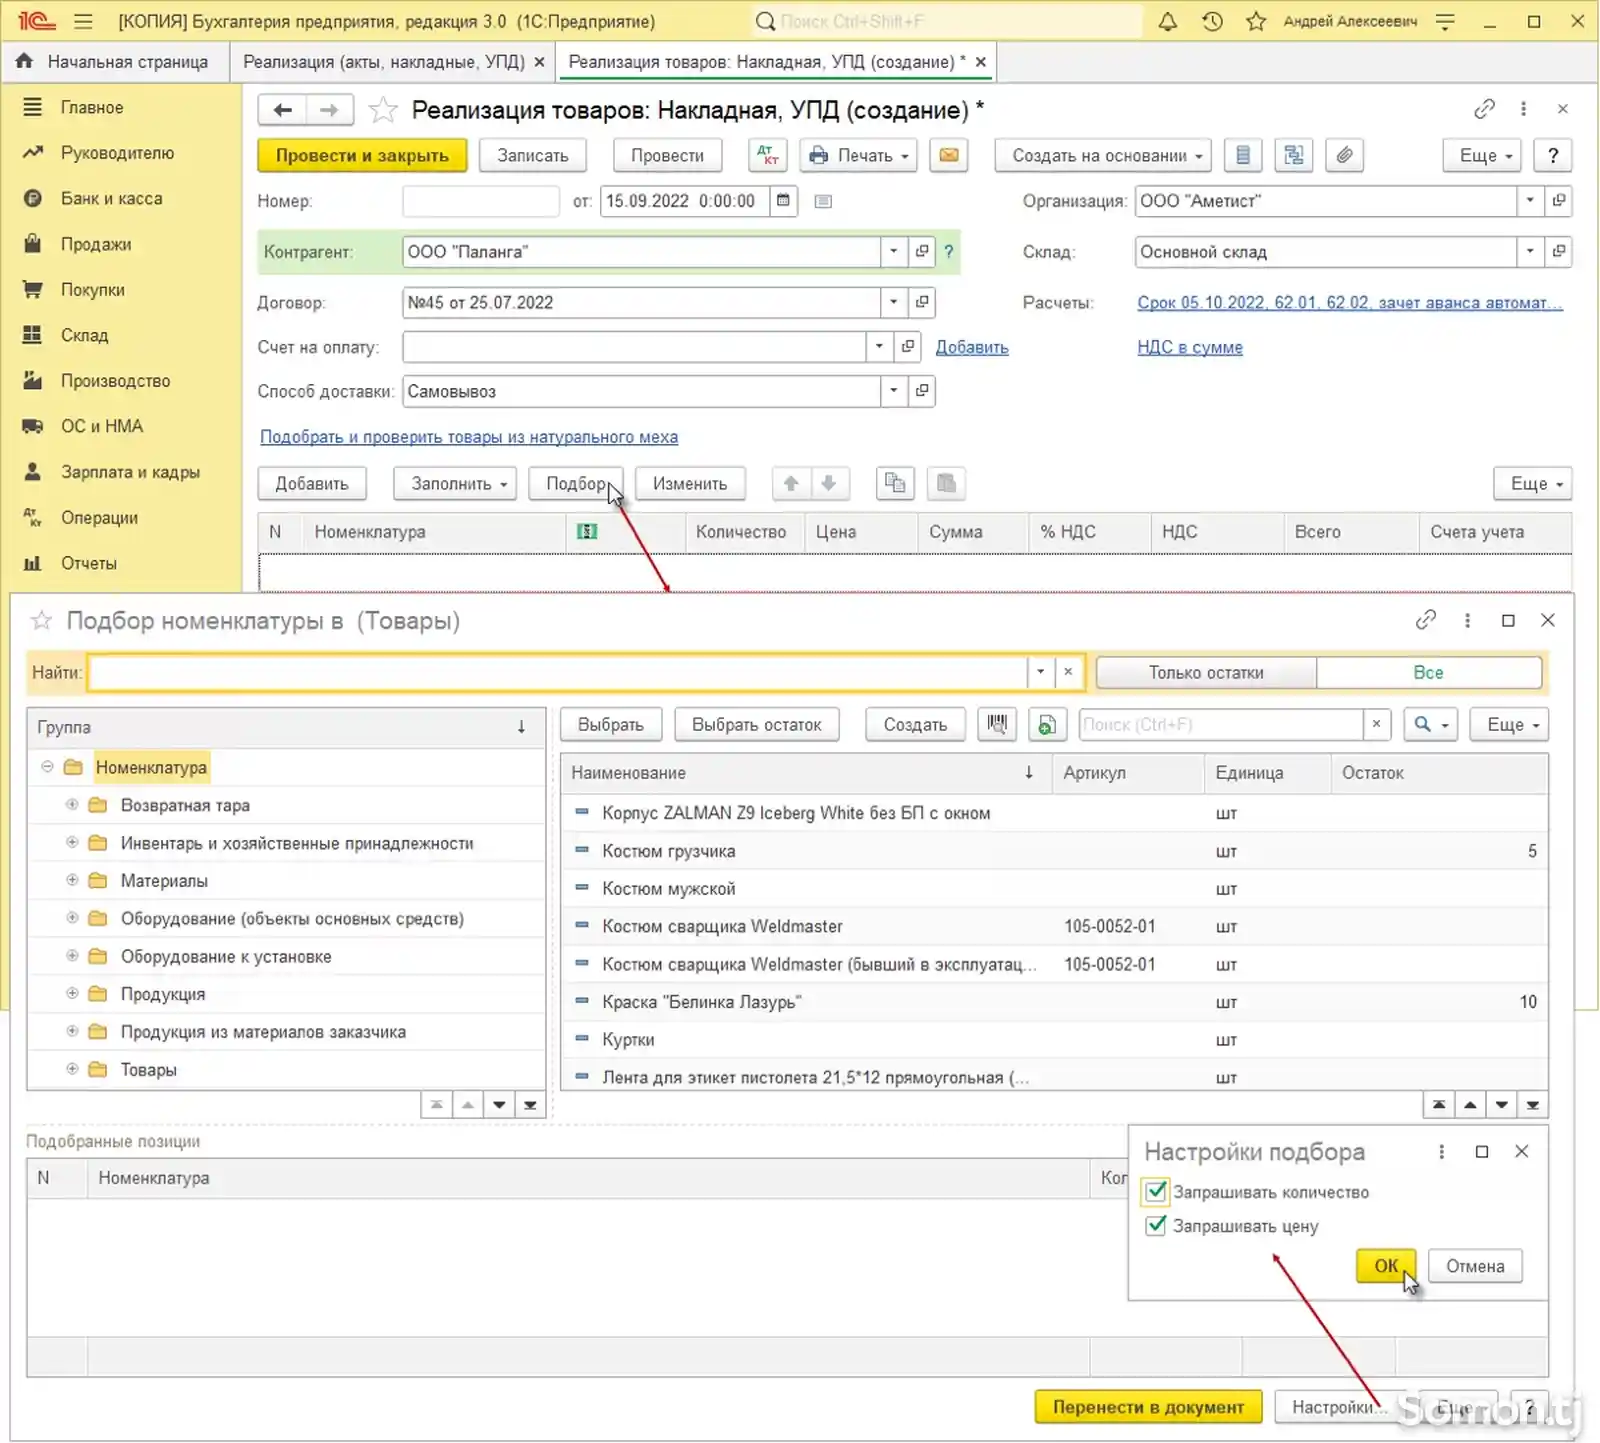Image resolution: width=1600 pixels, height=1443 pixels.
Task: Click the barcode scanner icon in selection
Action: (997, 724)
